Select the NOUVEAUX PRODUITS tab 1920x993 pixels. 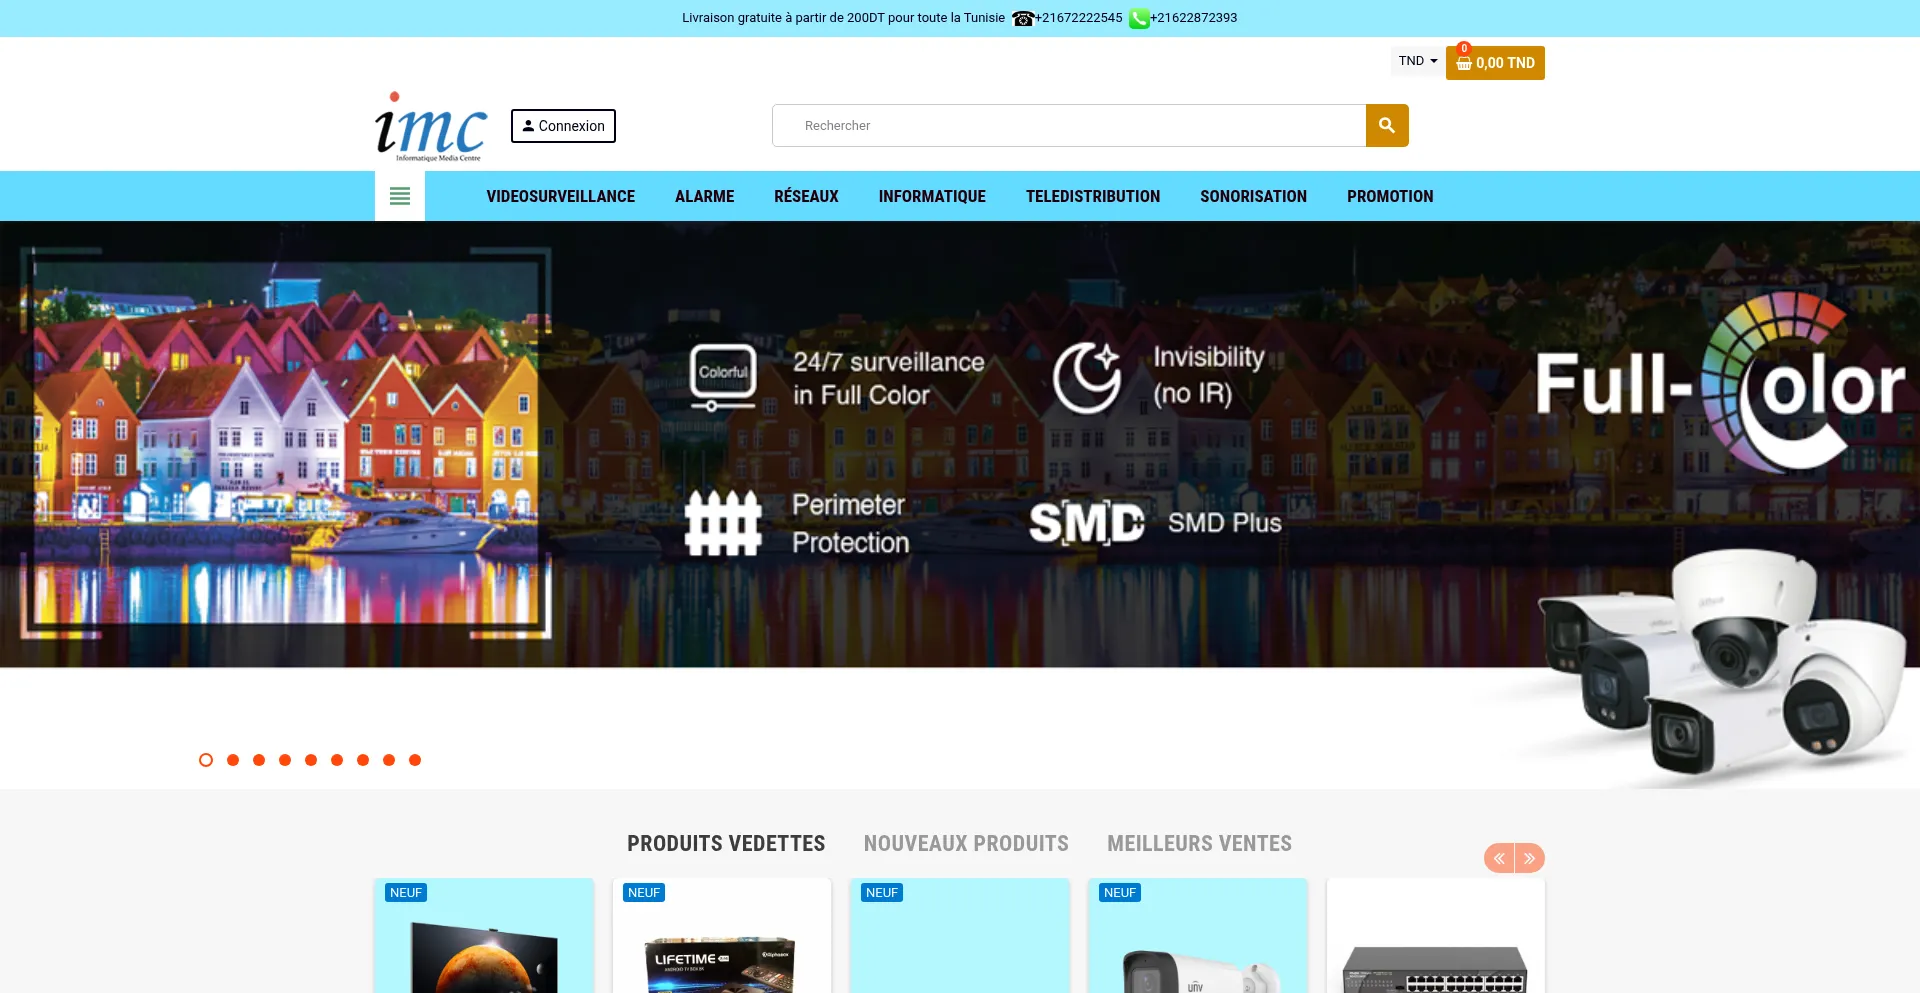pyautogui.click(x=966, y=844)
